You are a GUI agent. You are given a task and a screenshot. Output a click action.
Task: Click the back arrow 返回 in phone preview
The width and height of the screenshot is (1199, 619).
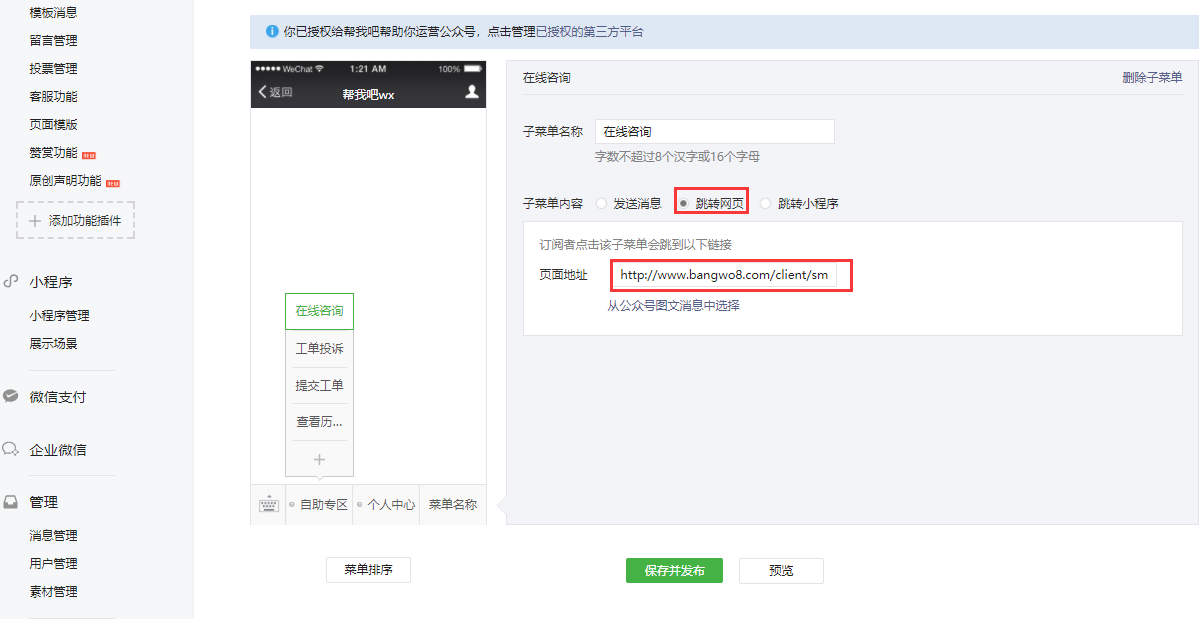[275, 93]
